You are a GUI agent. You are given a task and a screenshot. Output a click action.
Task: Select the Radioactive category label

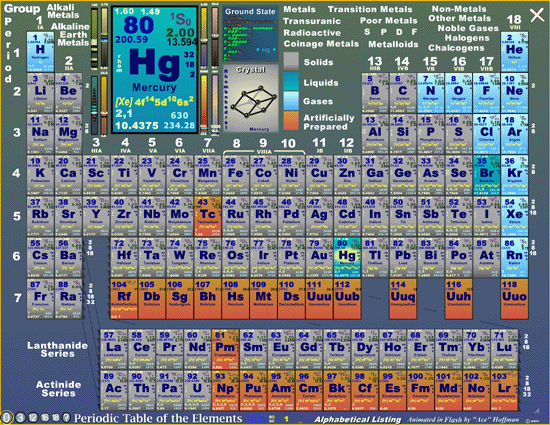312,33
